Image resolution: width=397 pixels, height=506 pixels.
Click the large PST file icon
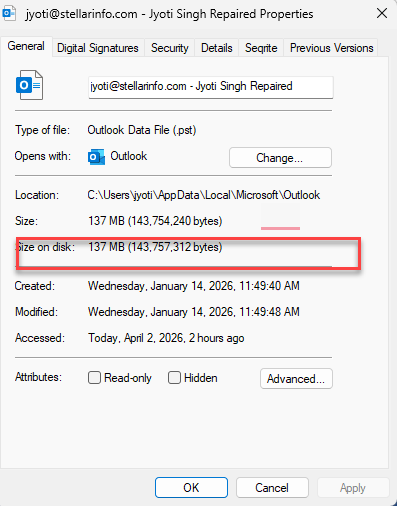pyautogui.click(x=30, y=85)
